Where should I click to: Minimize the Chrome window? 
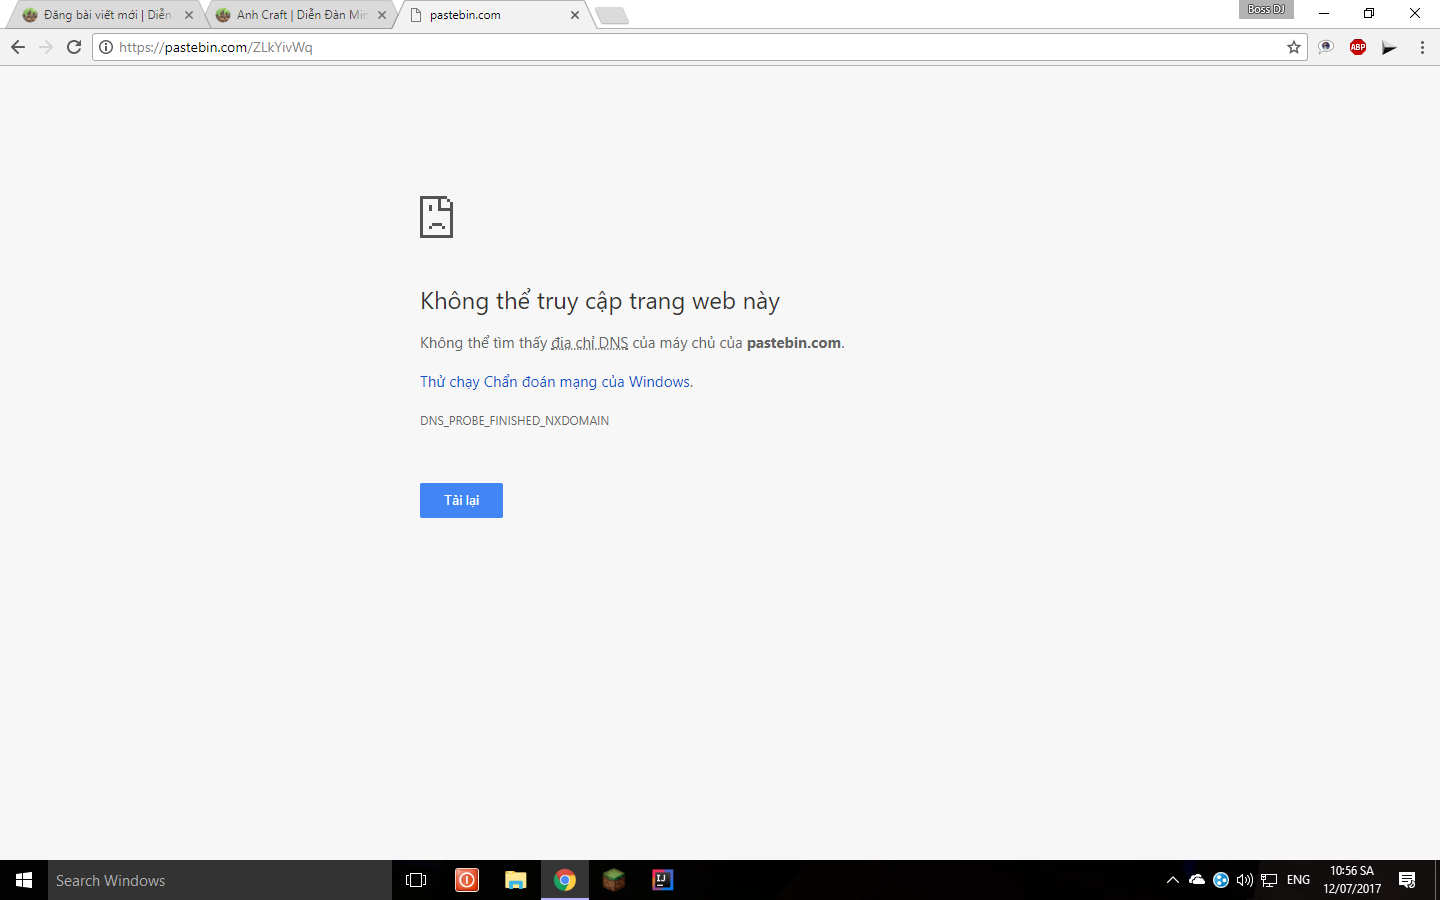click(1323, 13)
